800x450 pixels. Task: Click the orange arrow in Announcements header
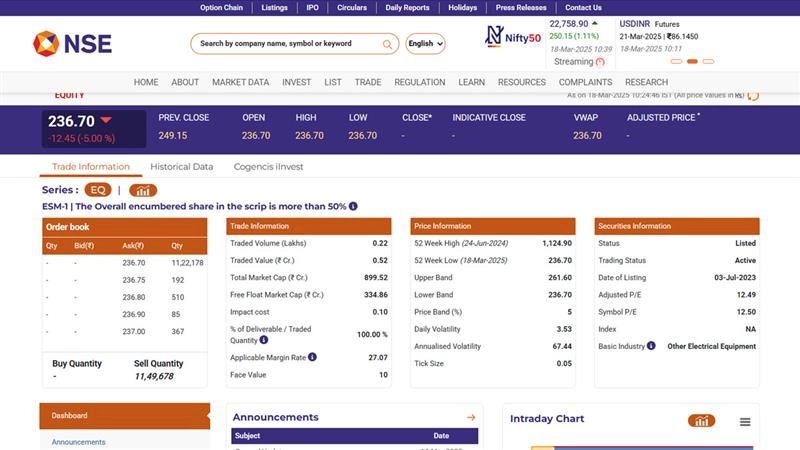(471, 417)
